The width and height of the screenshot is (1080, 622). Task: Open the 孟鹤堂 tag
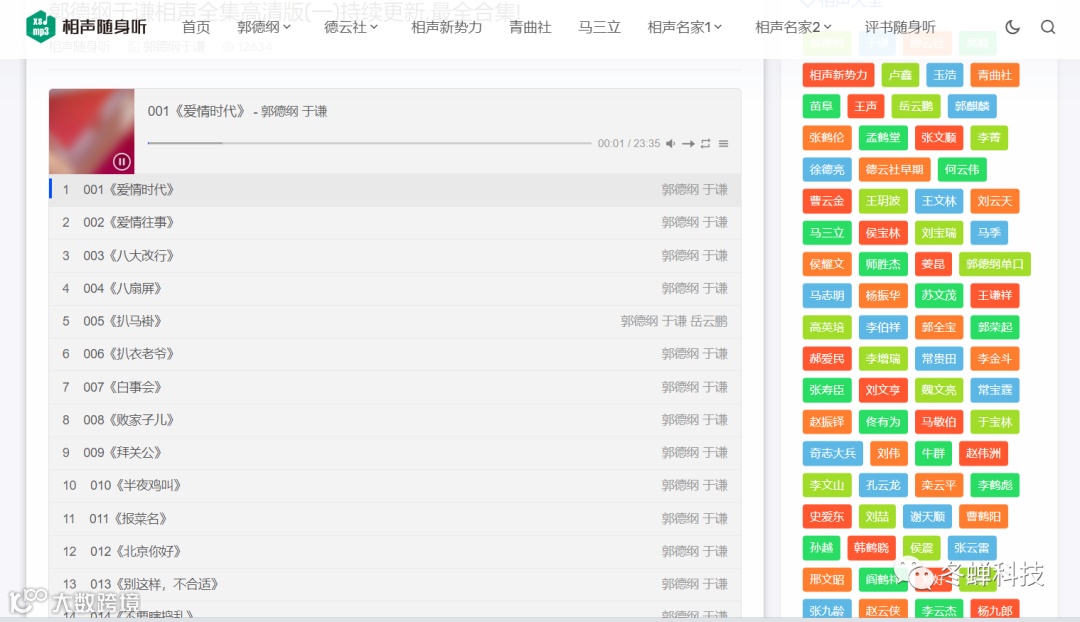coord(882,138)
